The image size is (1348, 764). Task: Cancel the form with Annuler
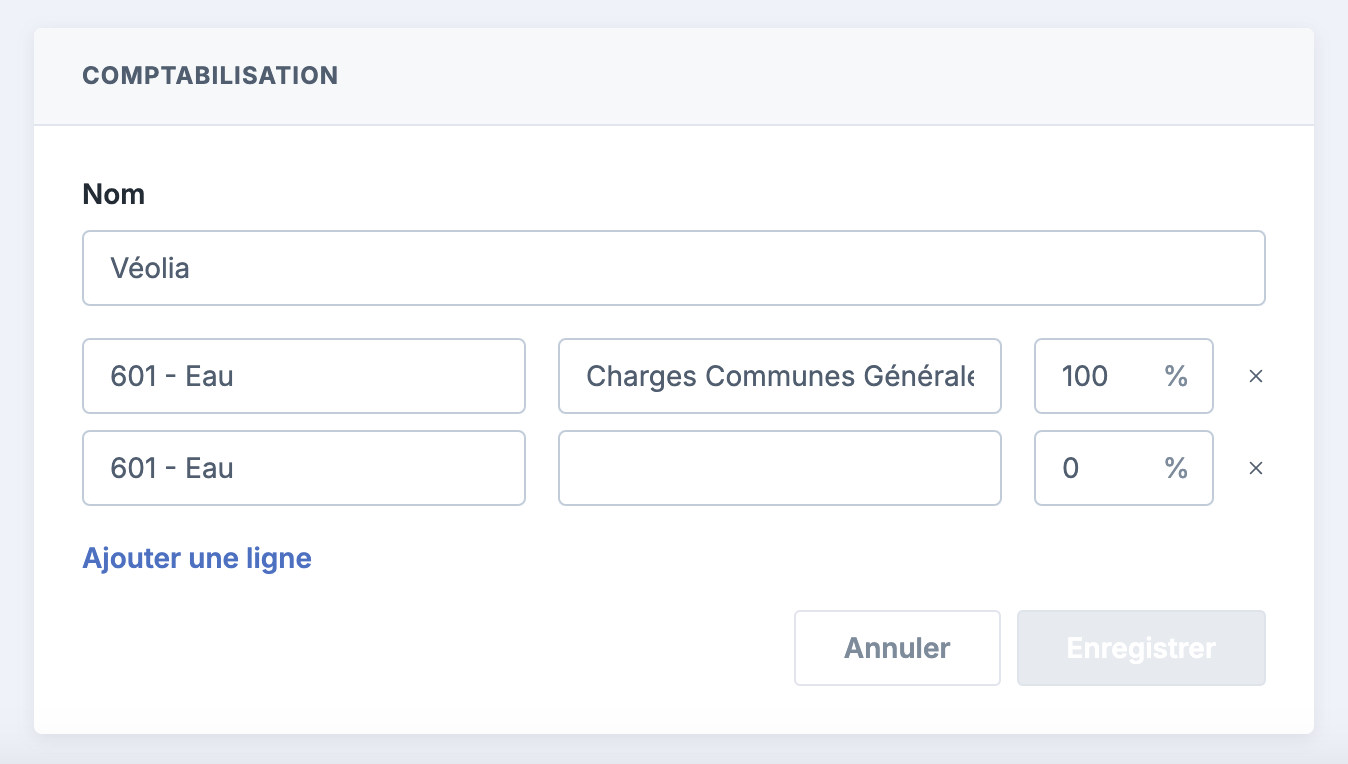[898, 648]
